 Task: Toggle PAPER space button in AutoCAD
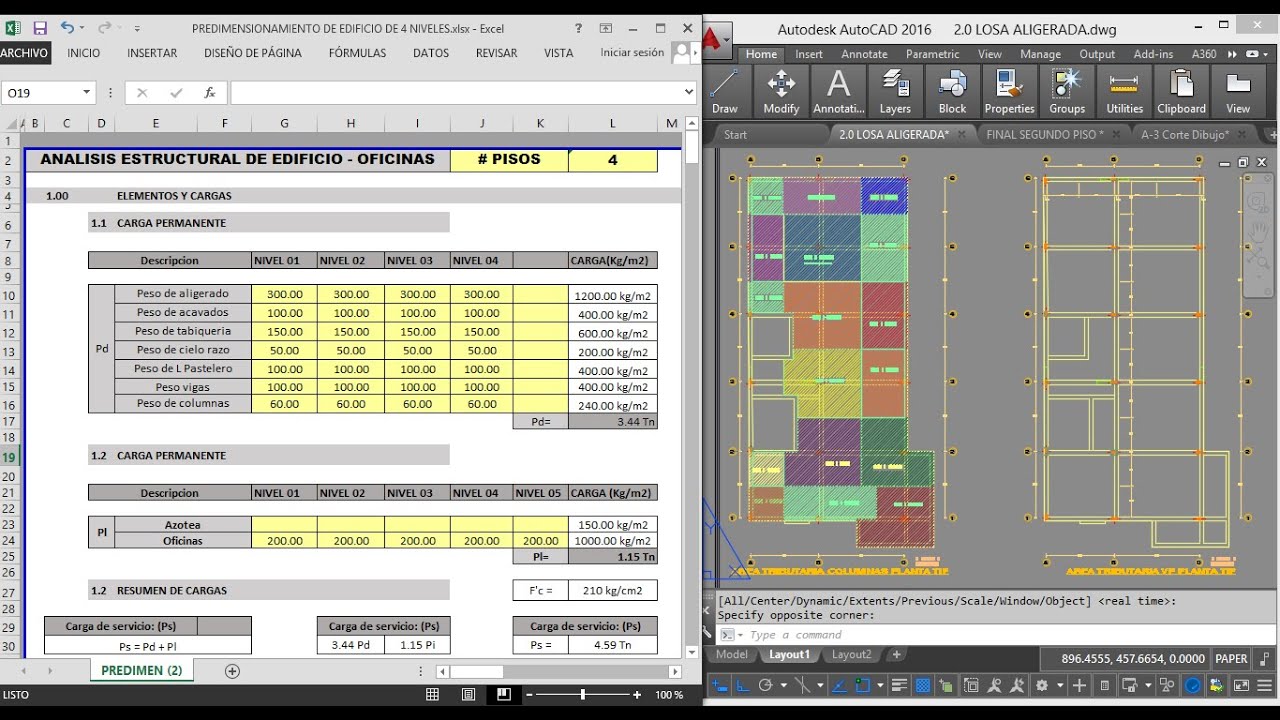click(1231, 659)
